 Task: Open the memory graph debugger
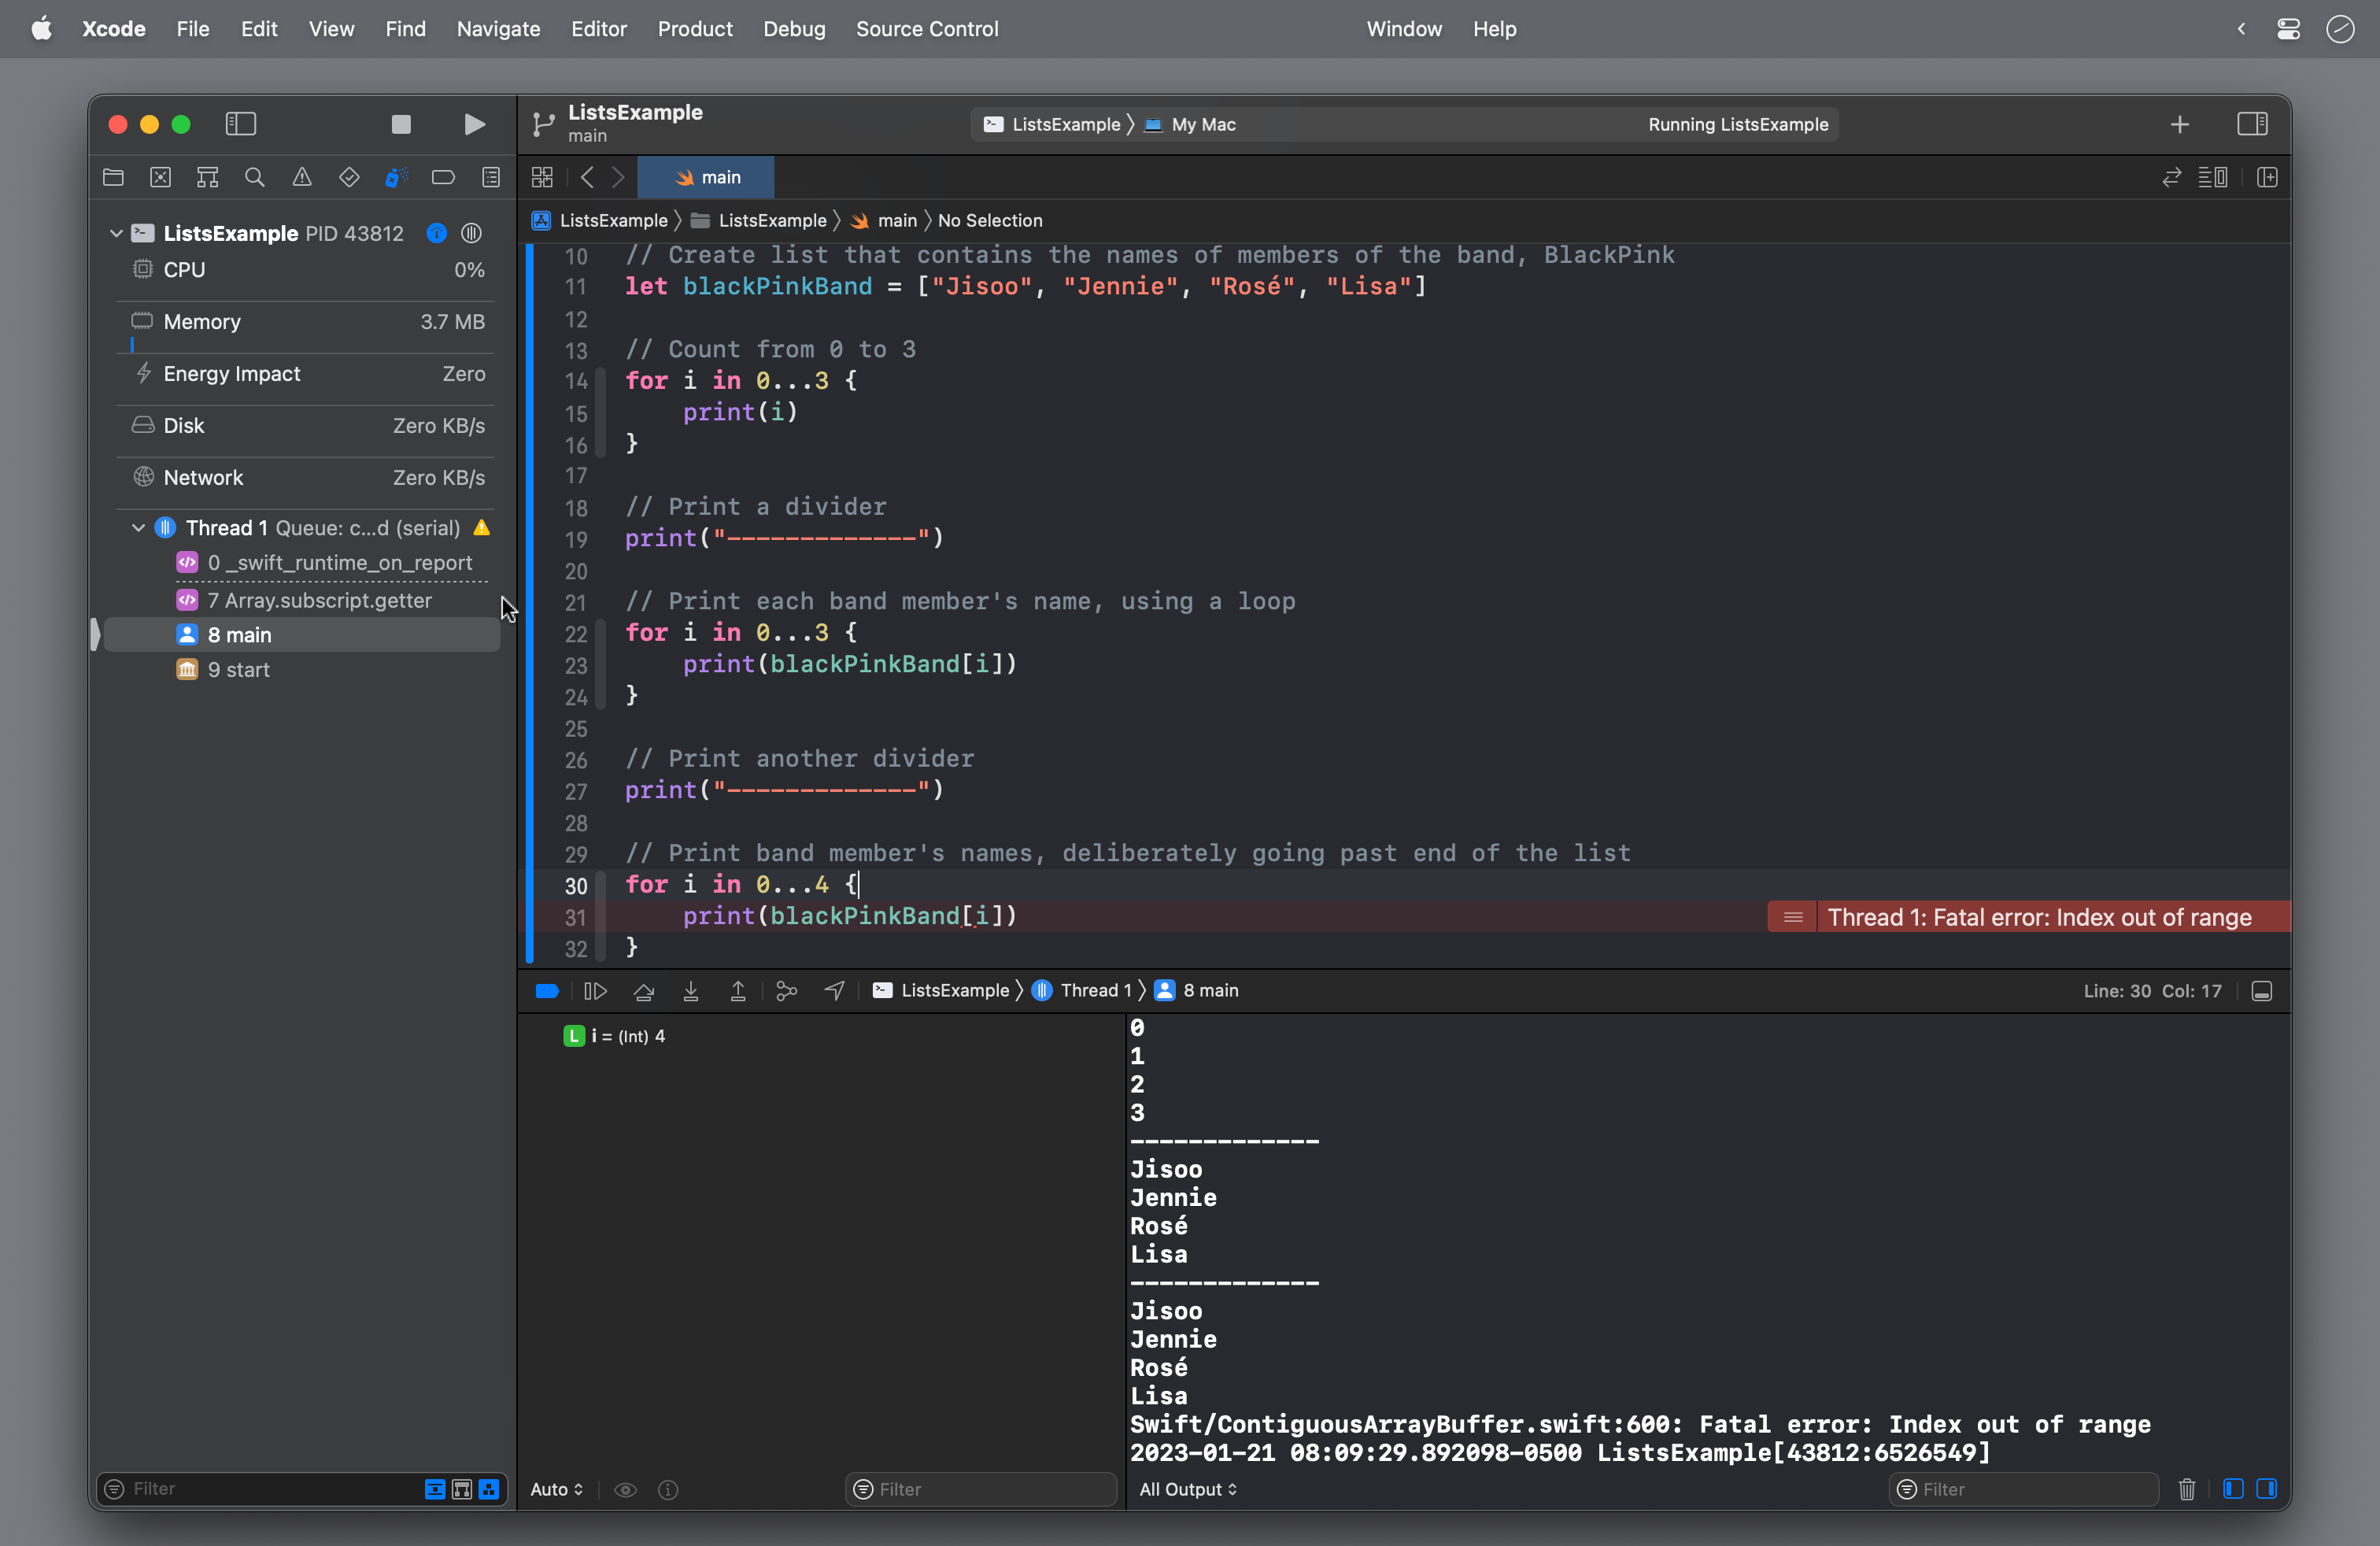point(786,991)
